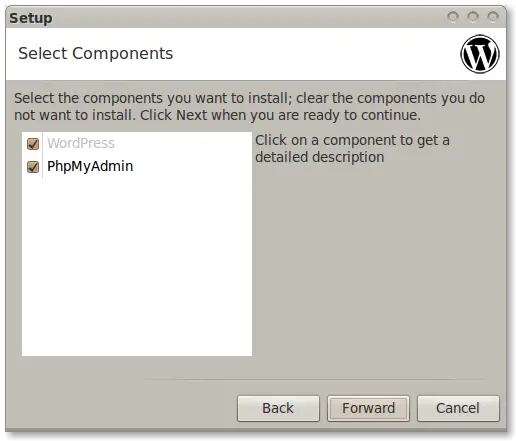516x441 pixels.
Task: Click the rightmost circular window control
Action: (493, 16)
